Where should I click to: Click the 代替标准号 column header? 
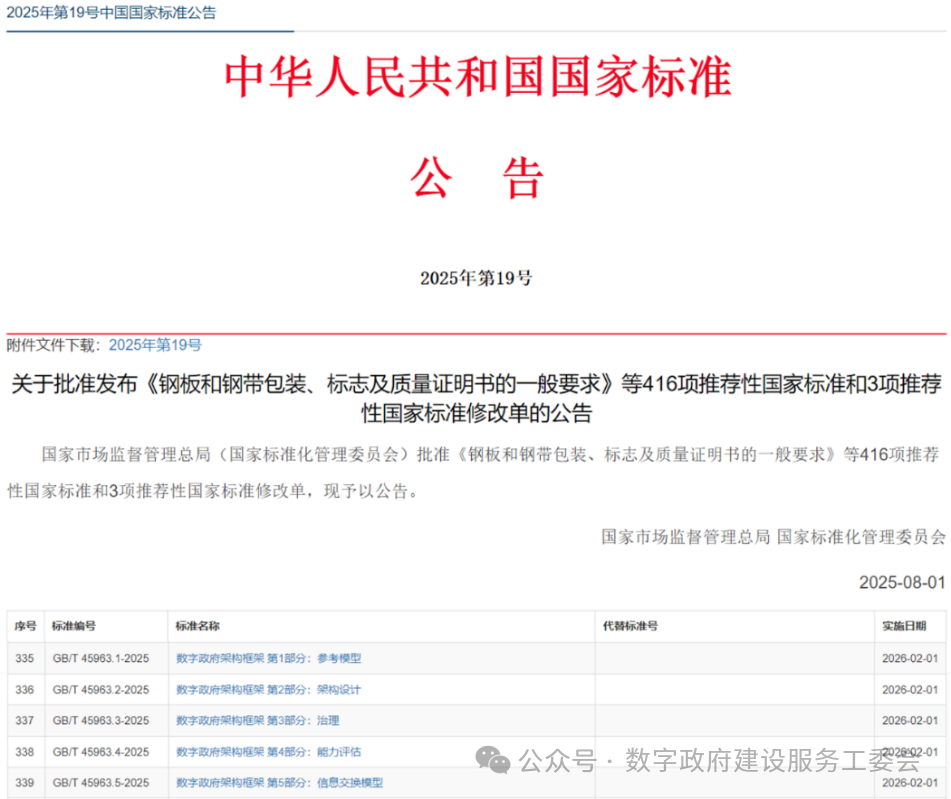[630, 626]
